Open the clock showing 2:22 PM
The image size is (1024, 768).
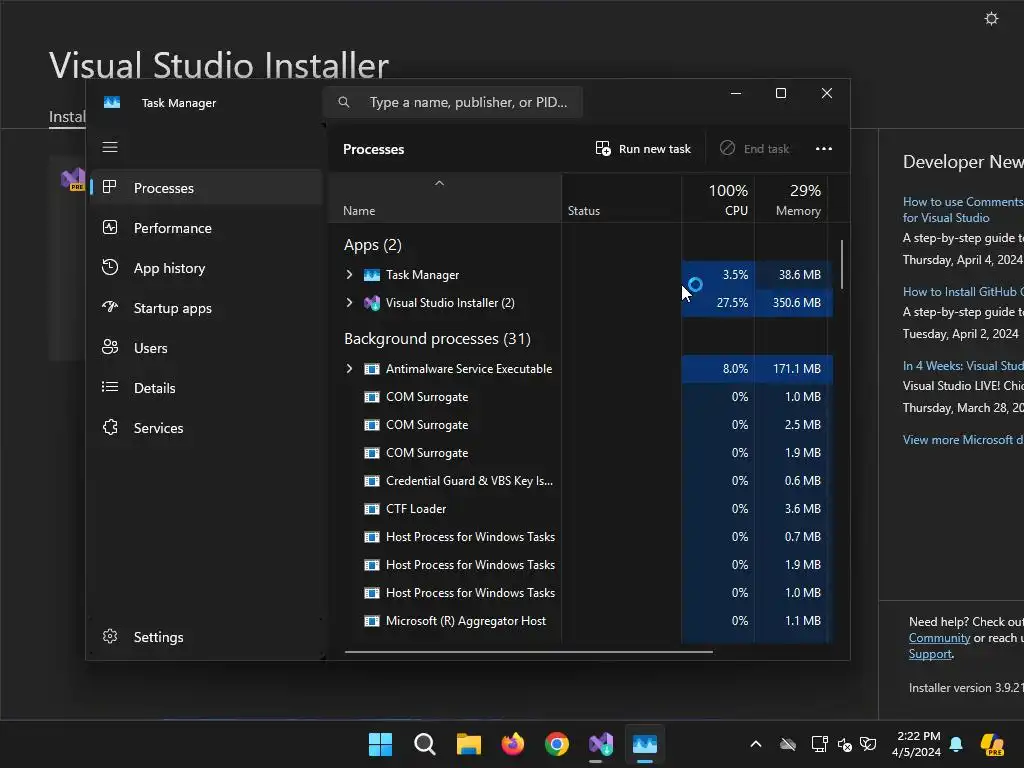point(917,744)
